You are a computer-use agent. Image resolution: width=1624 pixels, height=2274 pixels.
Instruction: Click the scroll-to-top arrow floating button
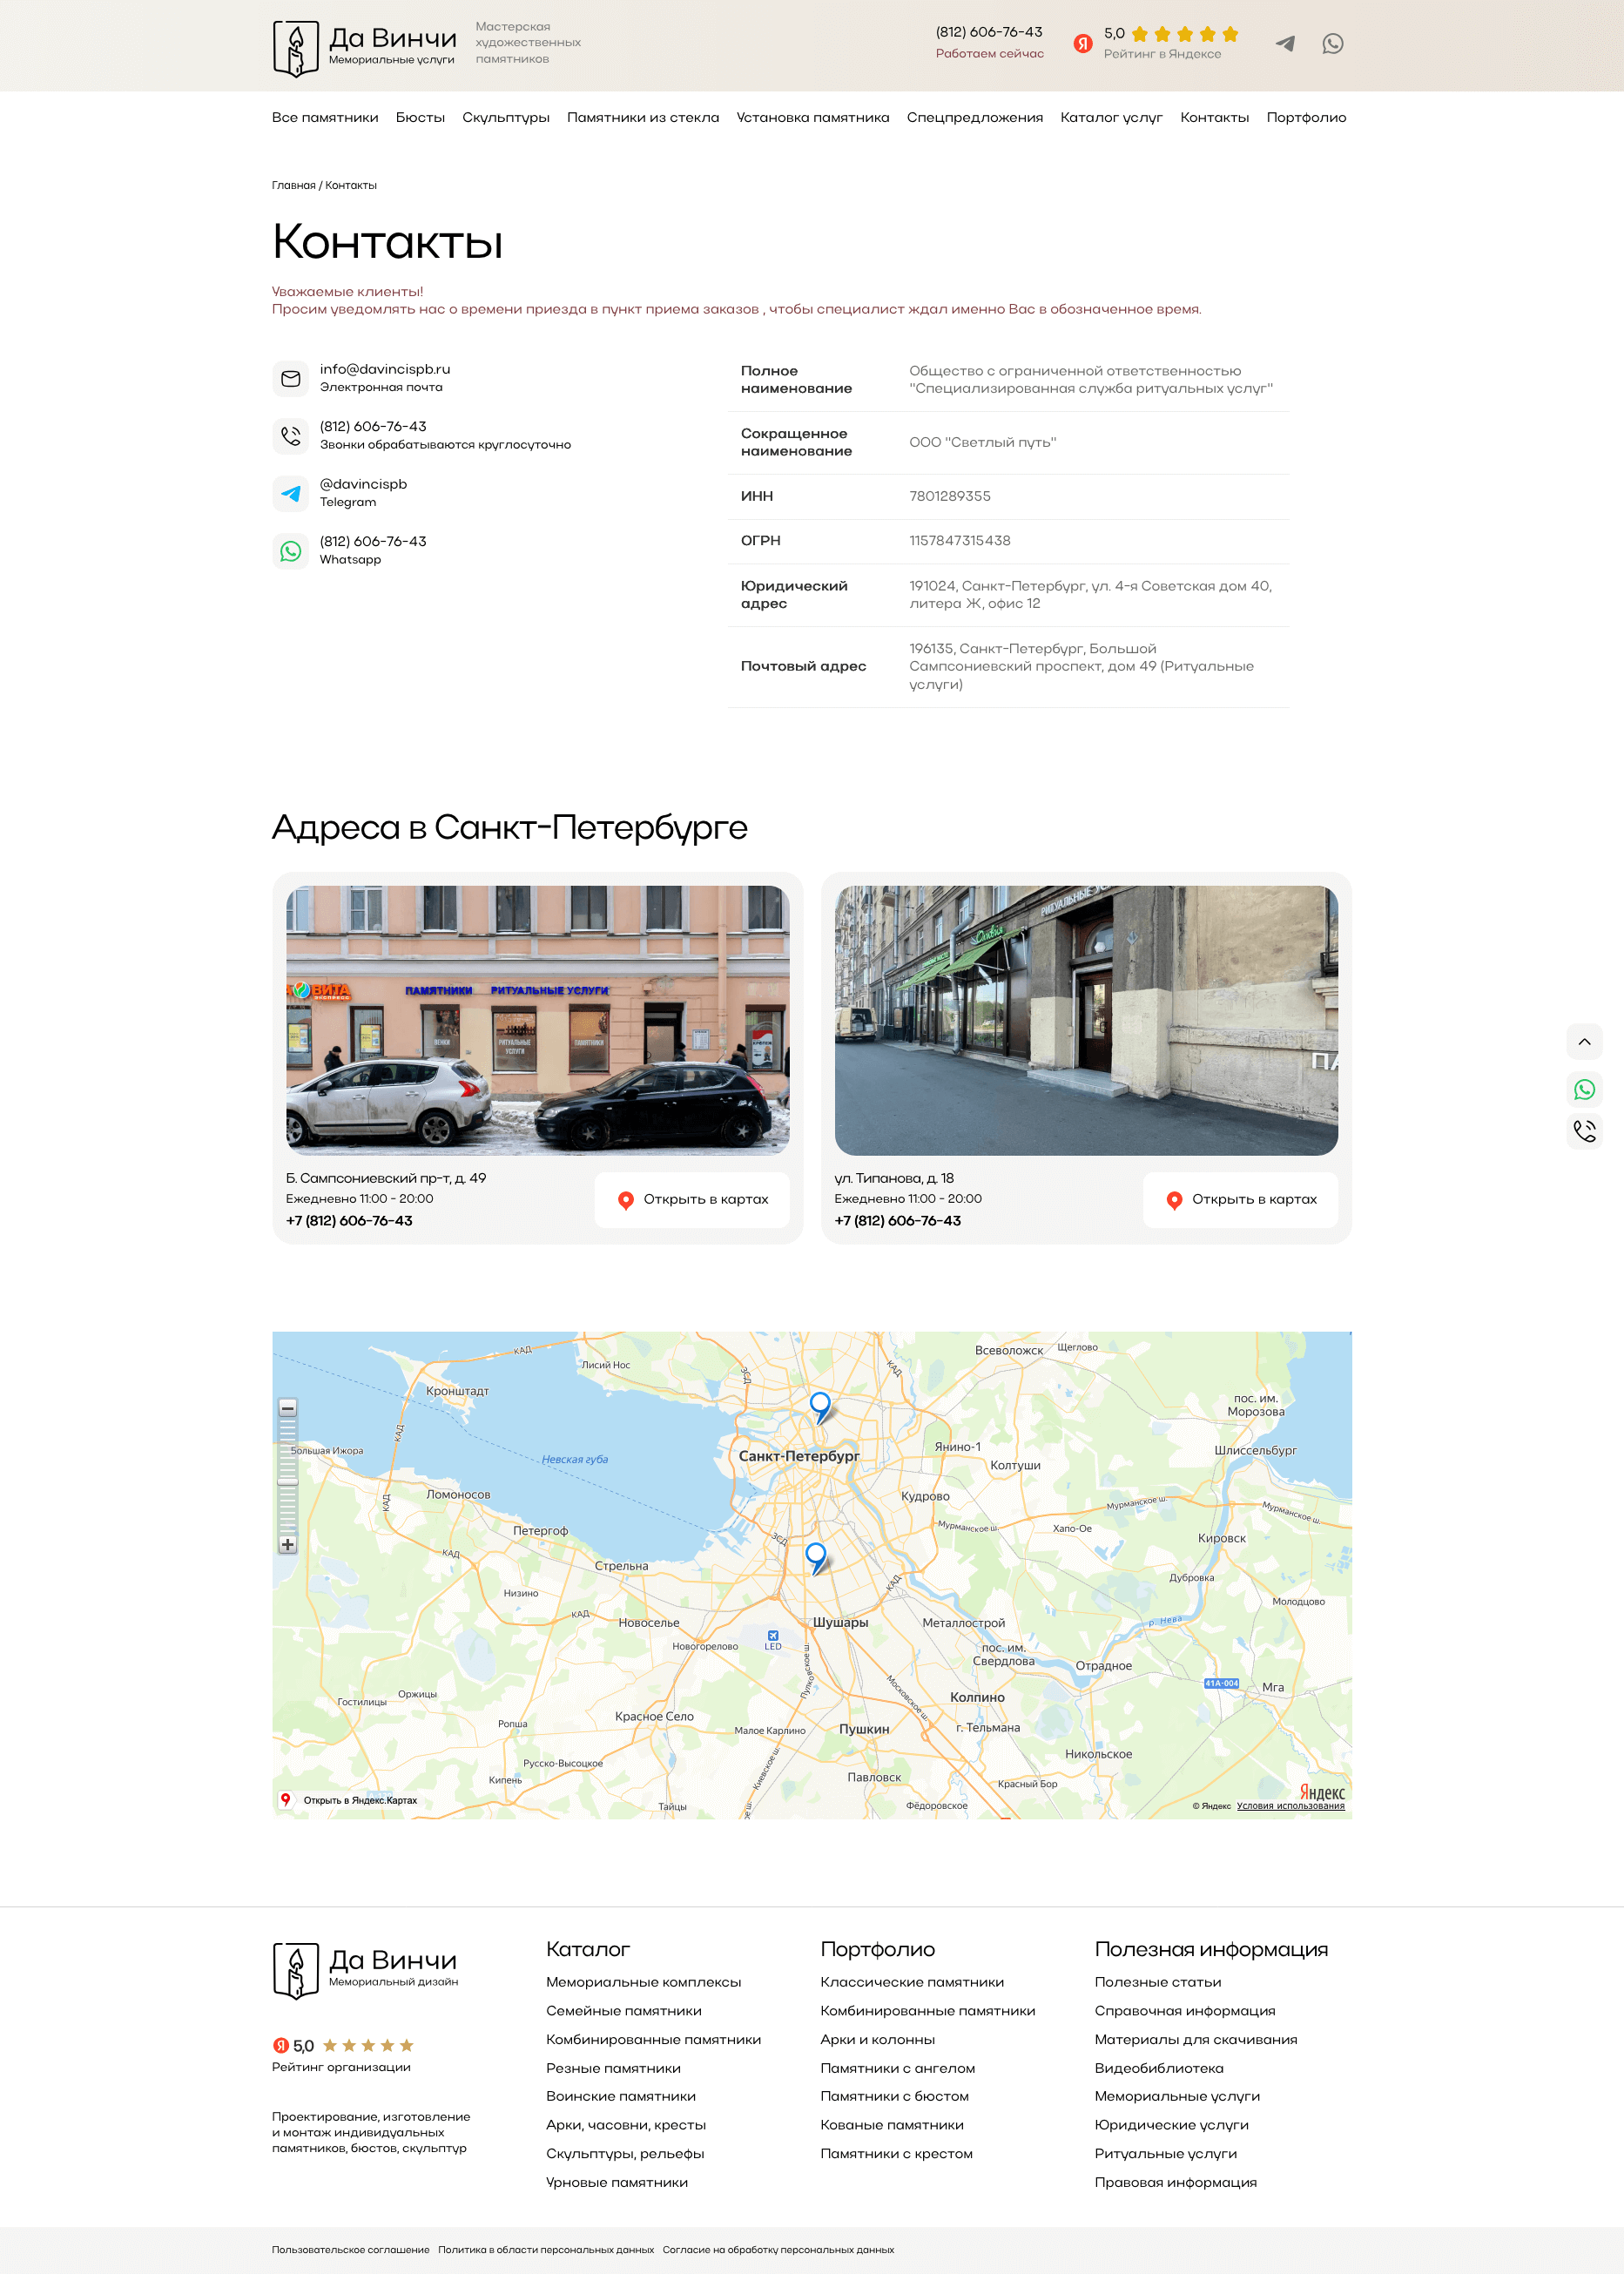pyautogui.click(x=1584, y=1042)
